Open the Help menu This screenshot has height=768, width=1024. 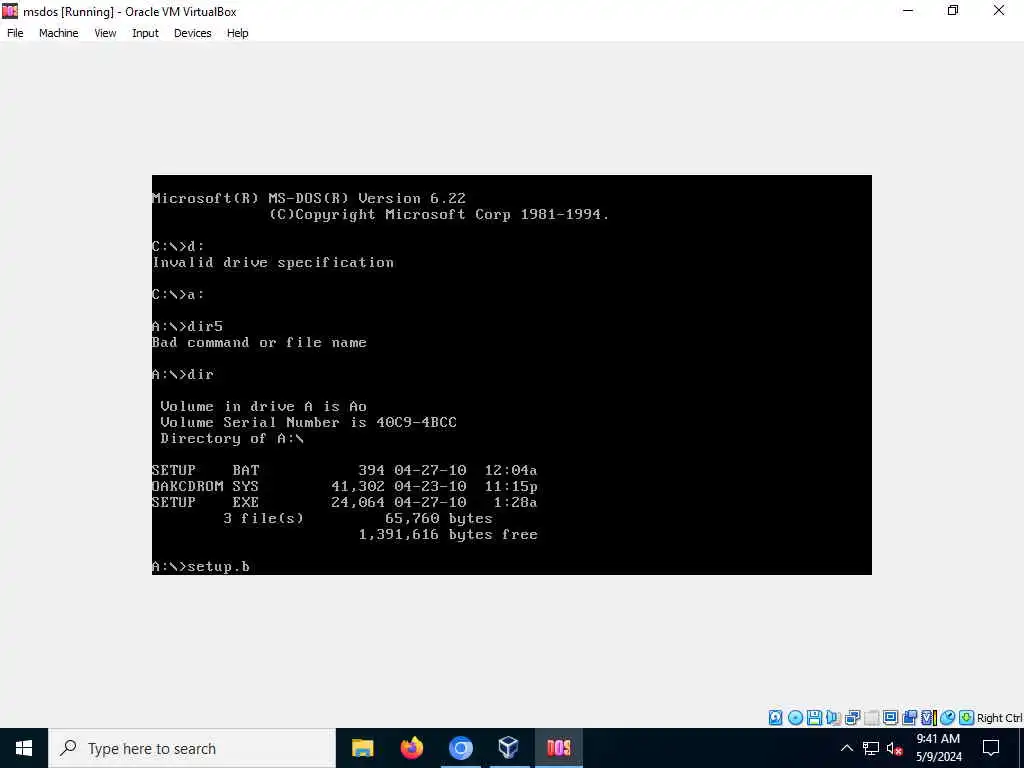(x=238, y=33)
